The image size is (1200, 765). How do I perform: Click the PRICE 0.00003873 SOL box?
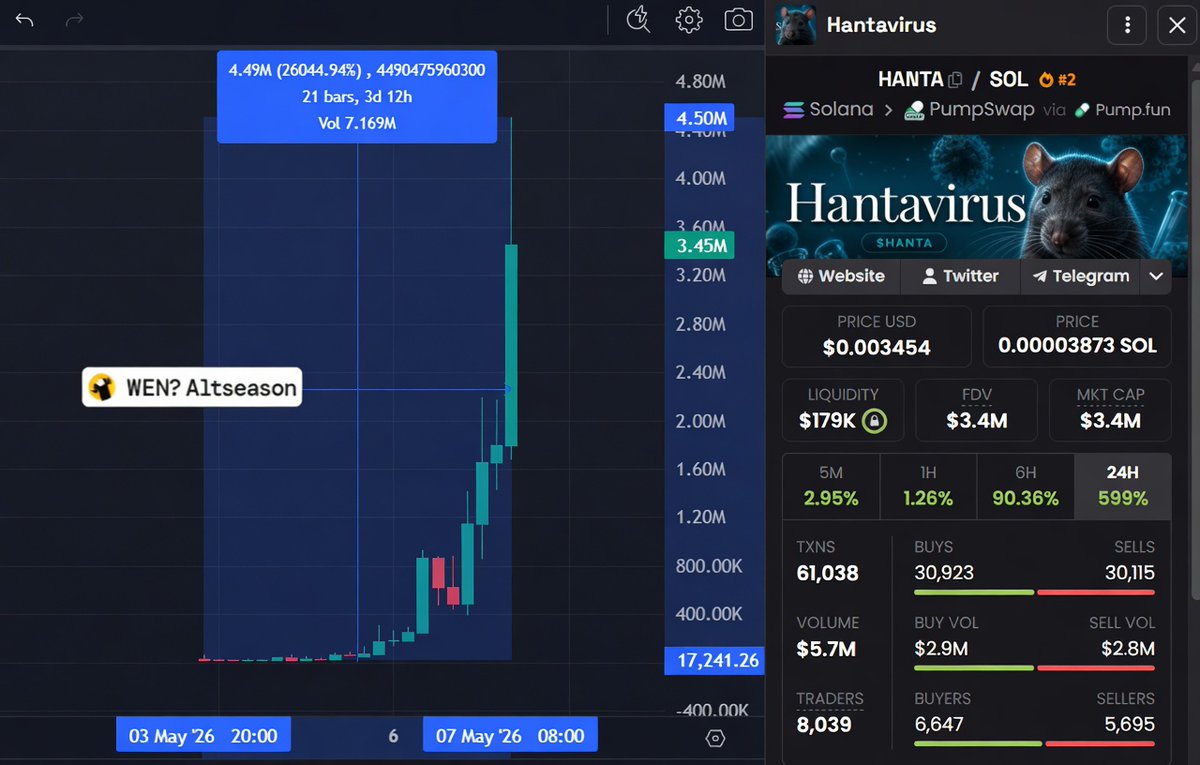point(1077,336)
